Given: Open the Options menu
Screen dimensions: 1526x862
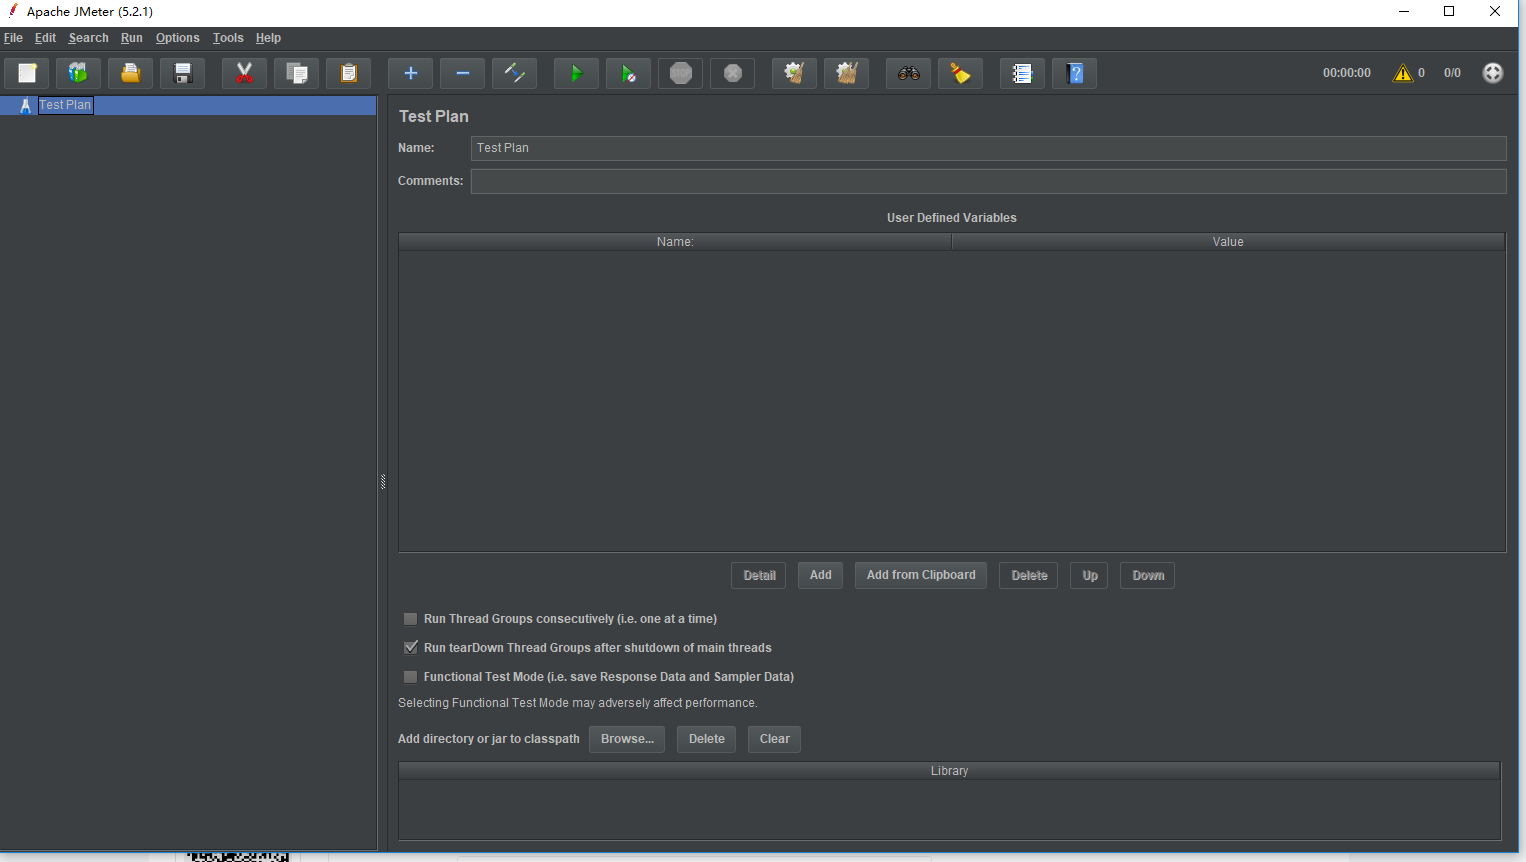Looking at the screenshot, I should point(177,38).
